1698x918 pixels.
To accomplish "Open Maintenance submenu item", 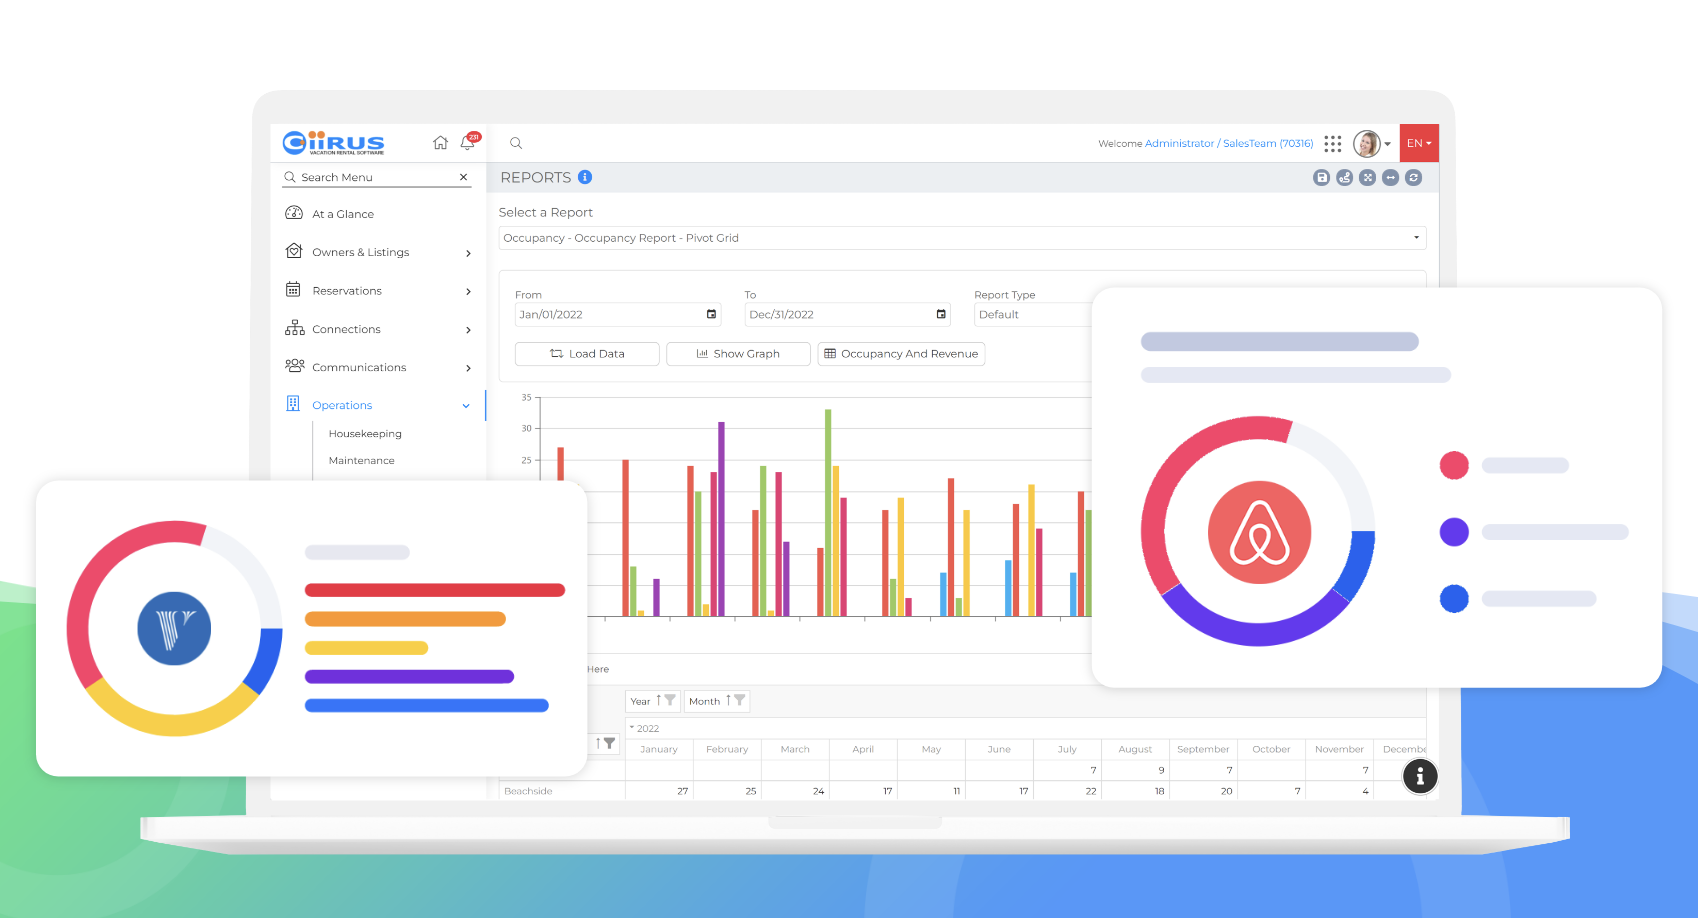I will click(x=361, y=461).
